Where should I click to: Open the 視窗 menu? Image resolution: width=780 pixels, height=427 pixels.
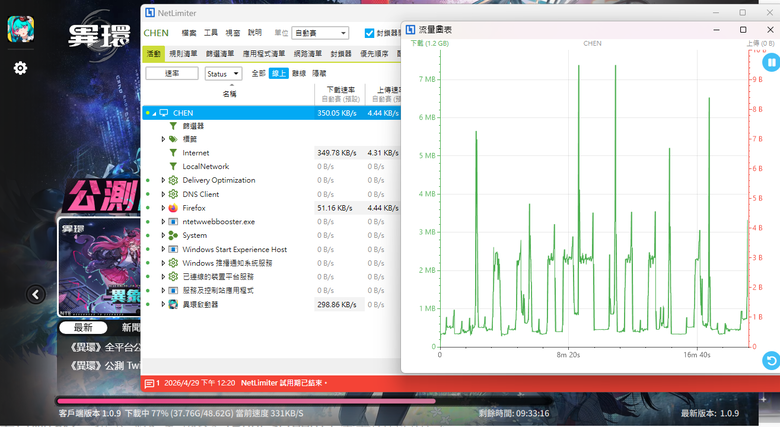[x=233, y=33]
